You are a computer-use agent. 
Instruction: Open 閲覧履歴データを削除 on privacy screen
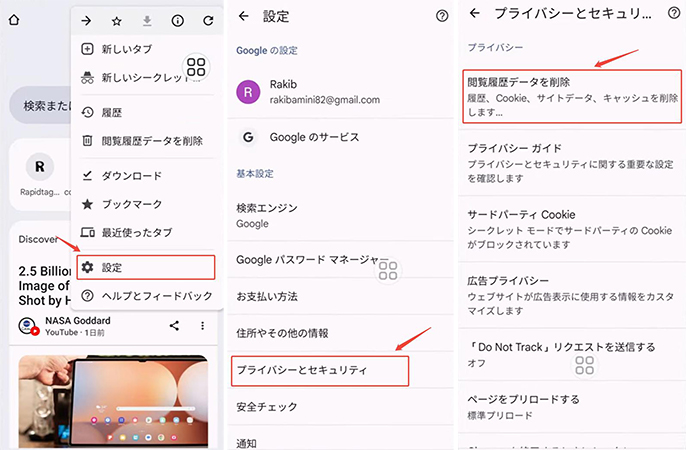point(572,96)
